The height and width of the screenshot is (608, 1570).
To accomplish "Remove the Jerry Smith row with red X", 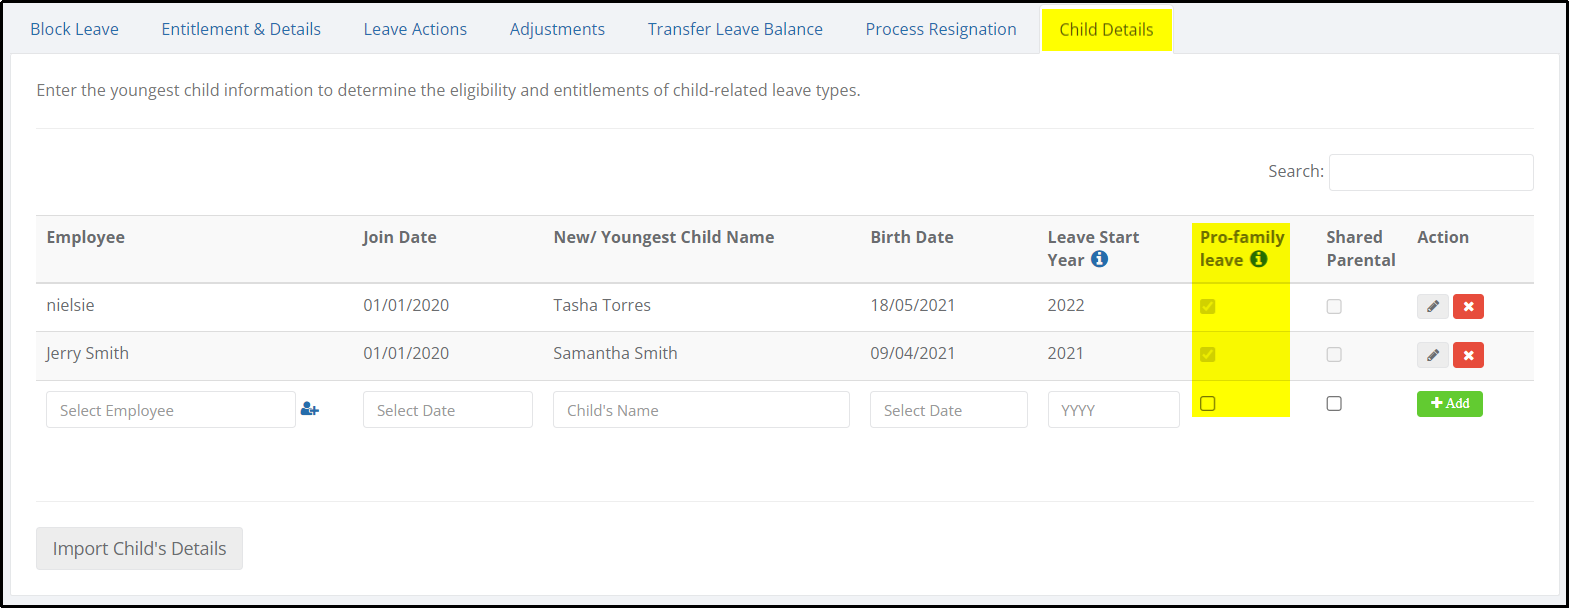I will (1468, 355).
